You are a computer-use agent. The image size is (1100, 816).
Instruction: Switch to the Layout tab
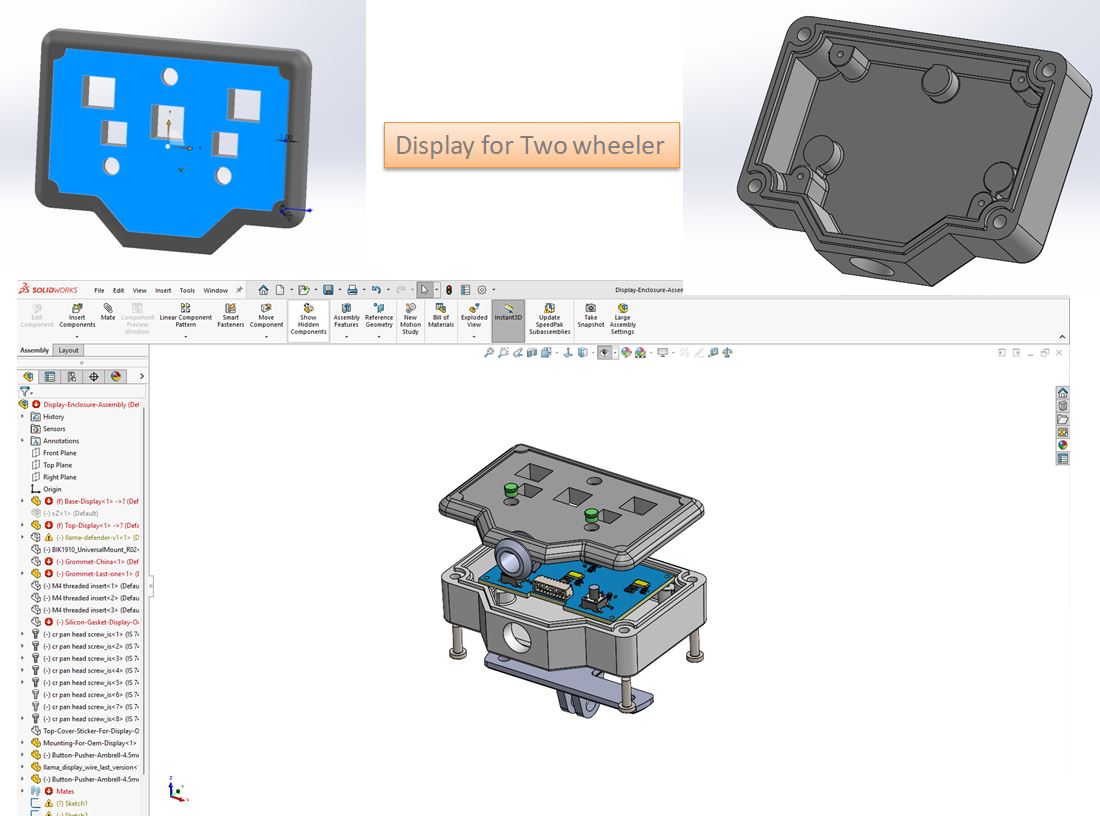[x=68, y=351]
